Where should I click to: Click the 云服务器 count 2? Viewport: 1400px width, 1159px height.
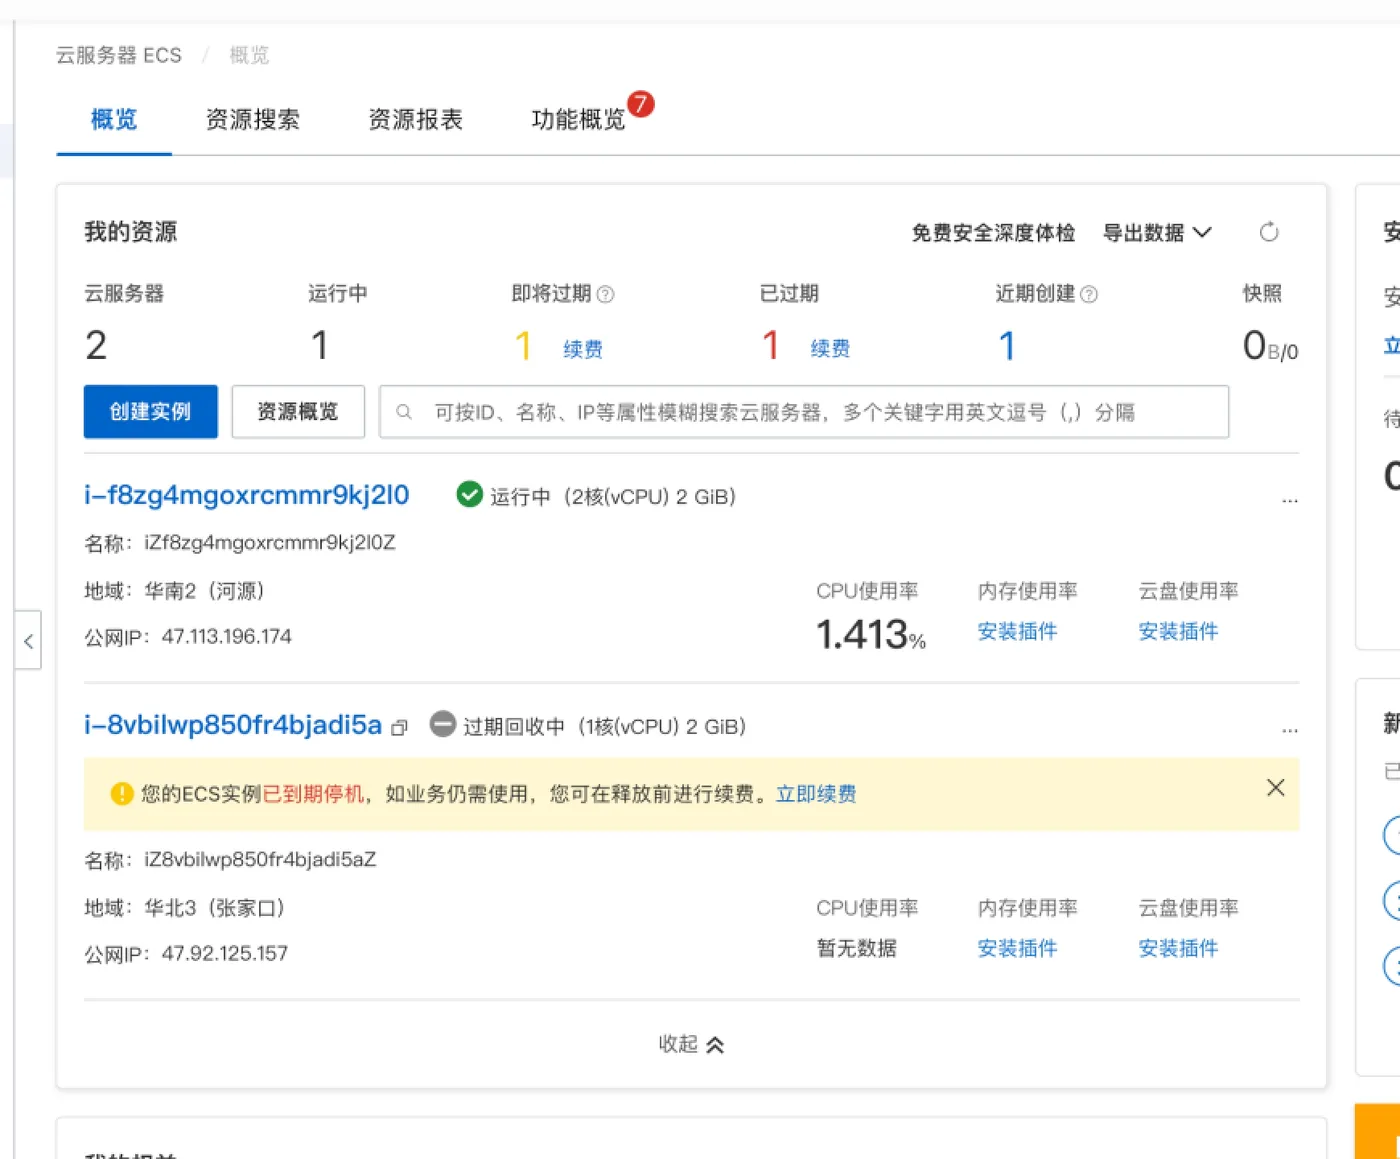[96, 346]
